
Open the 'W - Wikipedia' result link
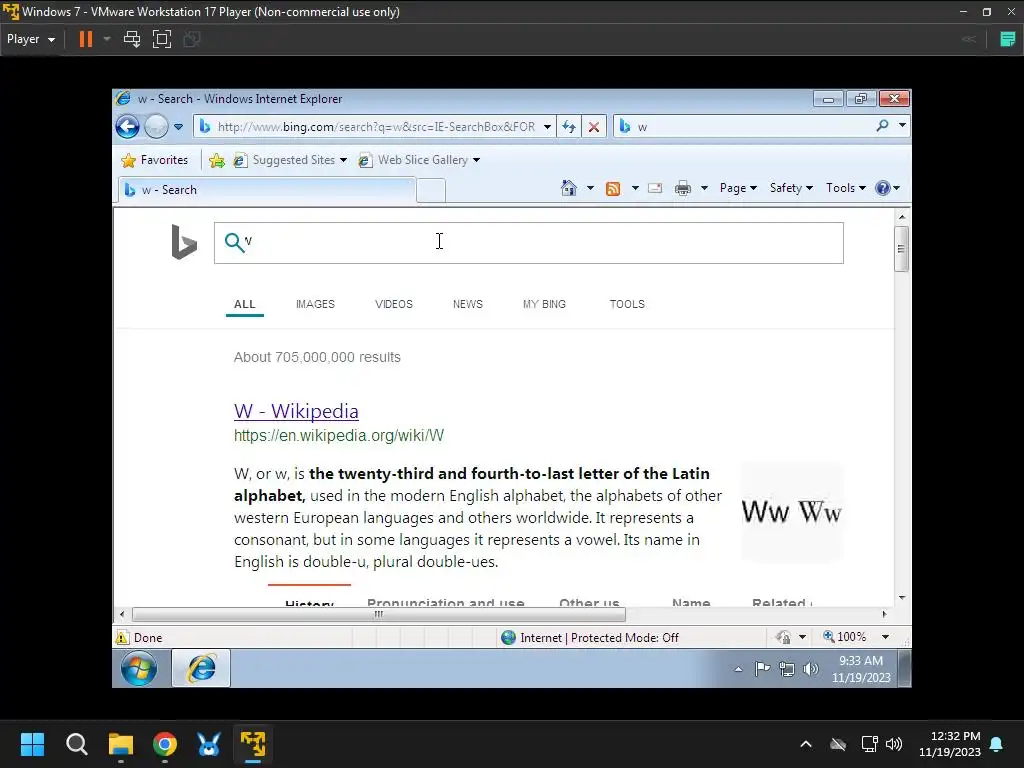[296, 411]
